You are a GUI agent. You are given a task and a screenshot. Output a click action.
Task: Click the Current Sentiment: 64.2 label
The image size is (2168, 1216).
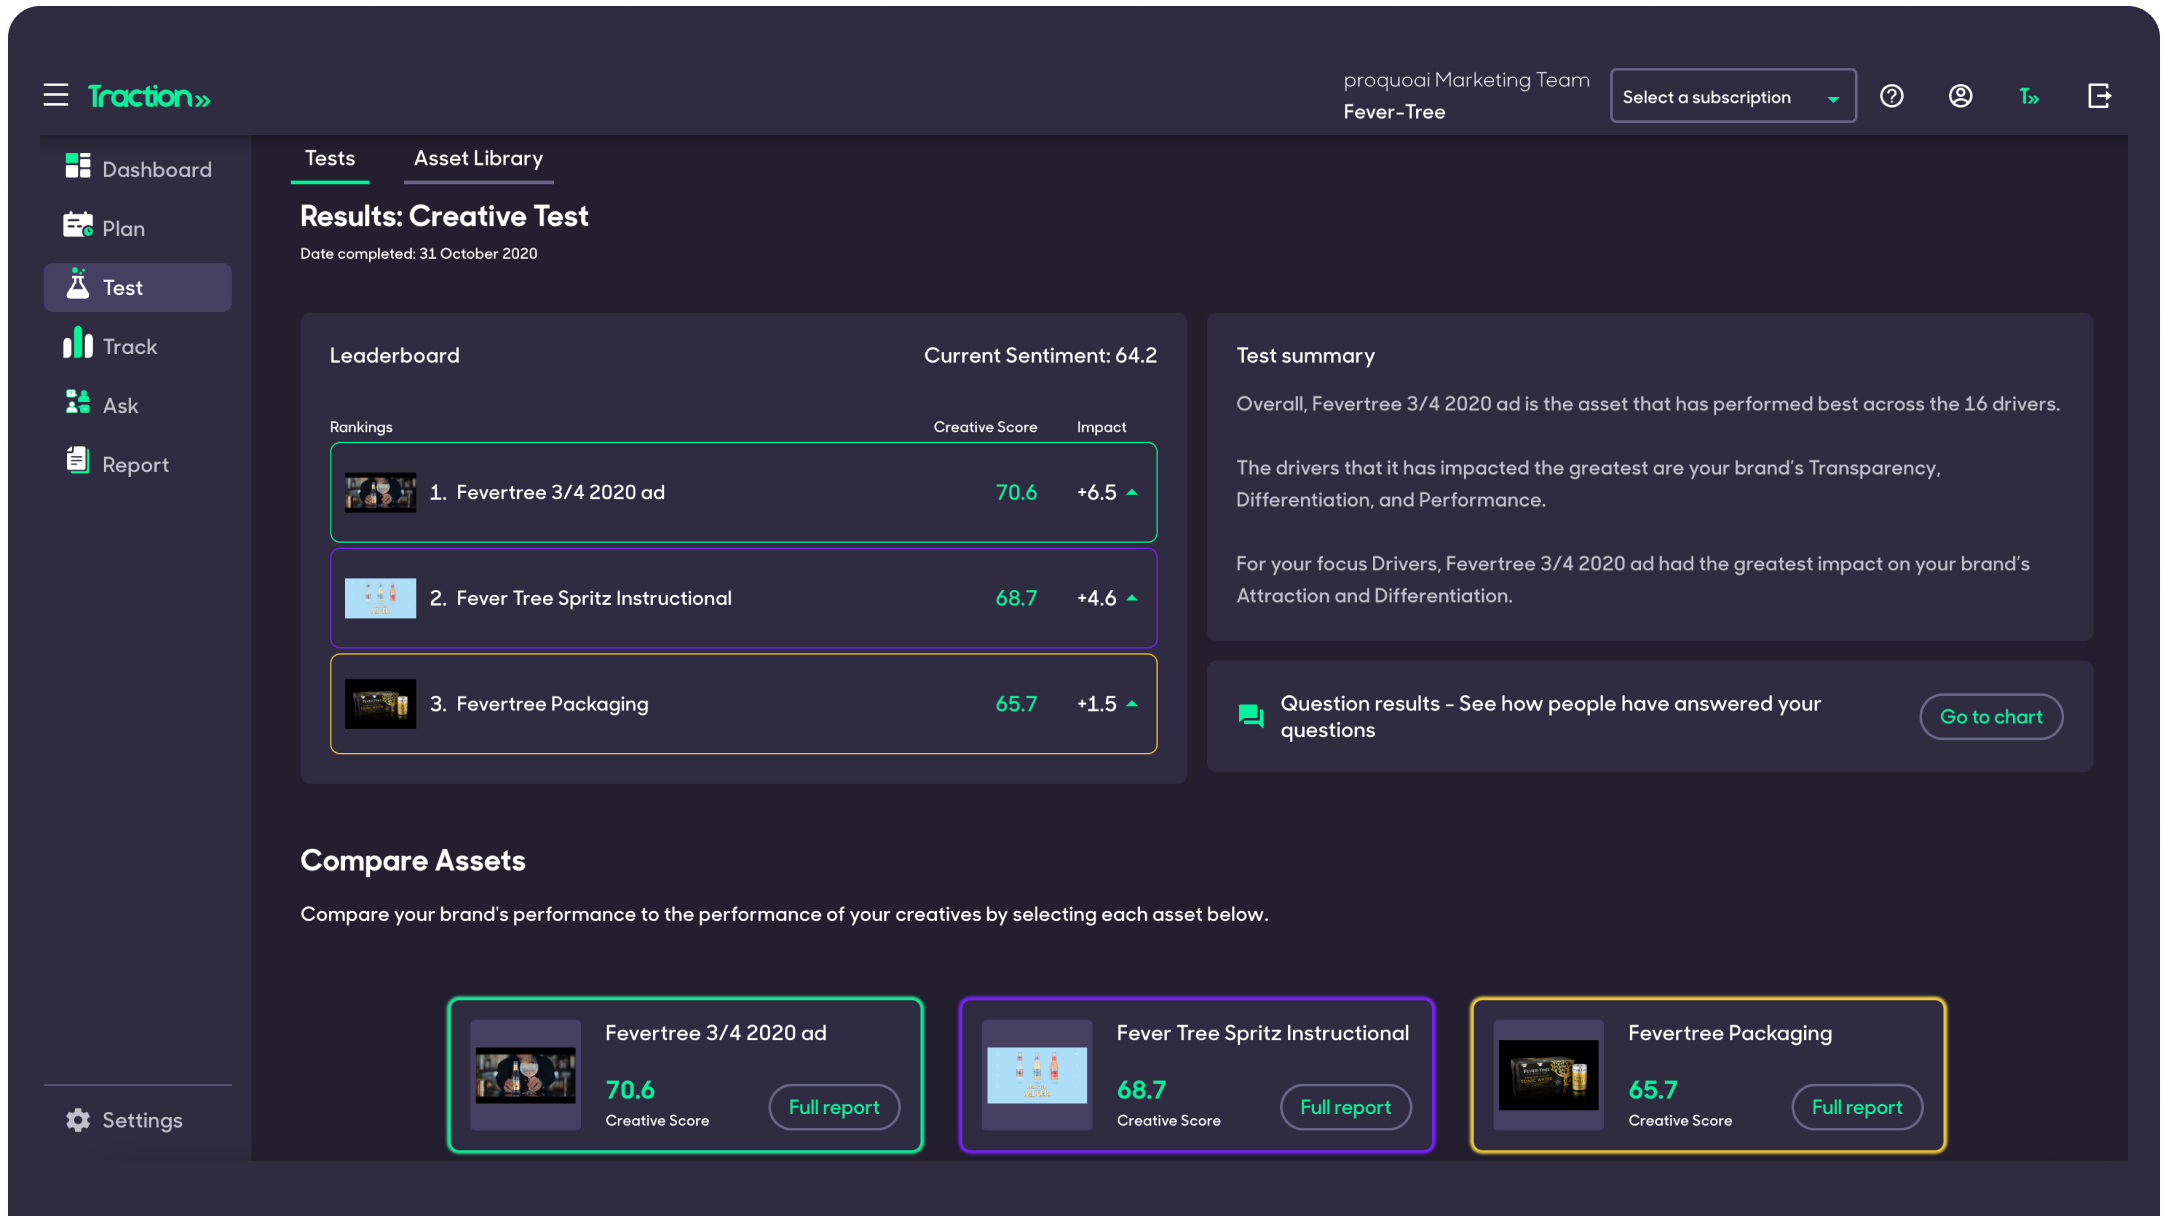(x=1040, y=355)
